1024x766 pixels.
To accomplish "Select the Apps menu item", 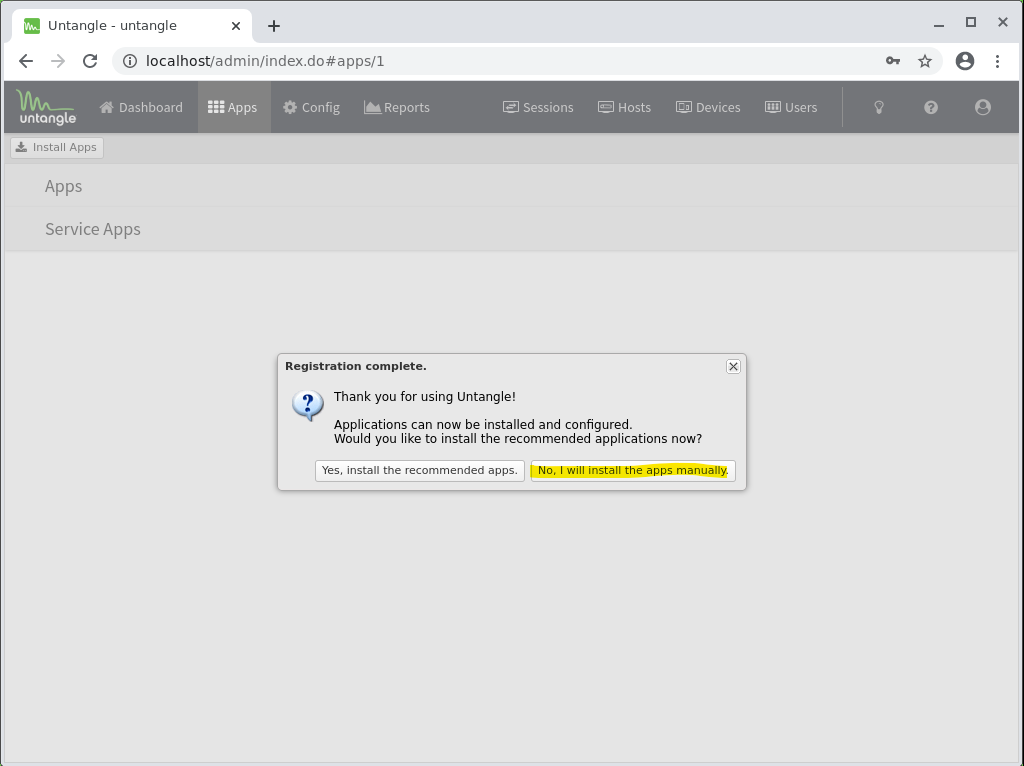I will click(232, 107).
